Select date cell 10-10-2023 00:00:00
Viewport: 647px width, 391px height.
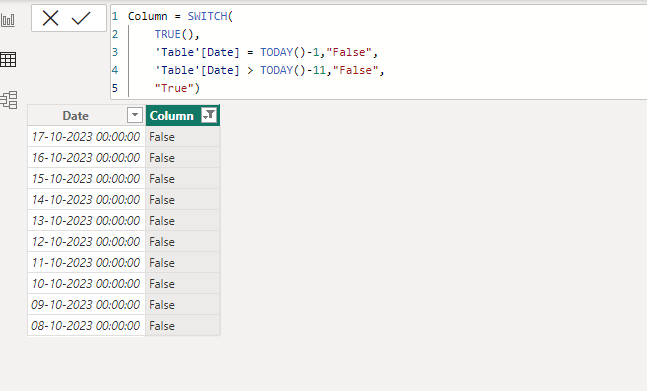point(86,284)
